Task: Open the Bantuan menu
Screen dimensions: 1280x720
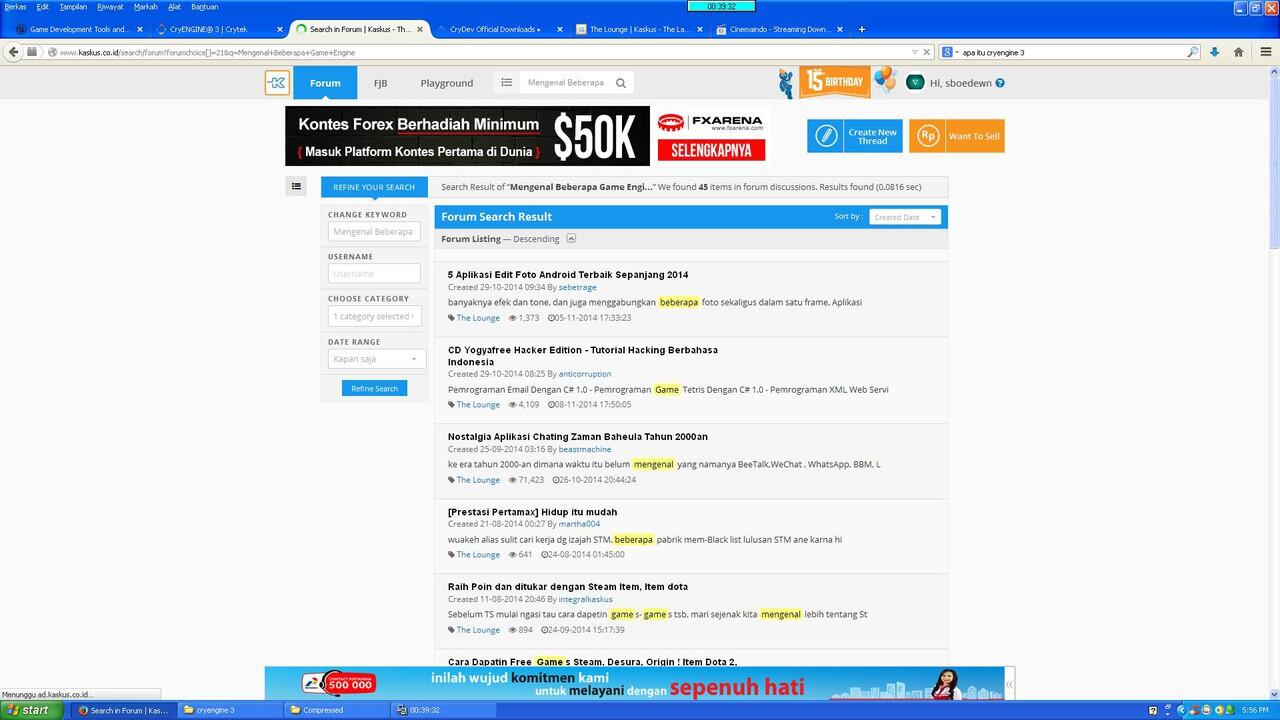Action: click(x=204, y=7)
